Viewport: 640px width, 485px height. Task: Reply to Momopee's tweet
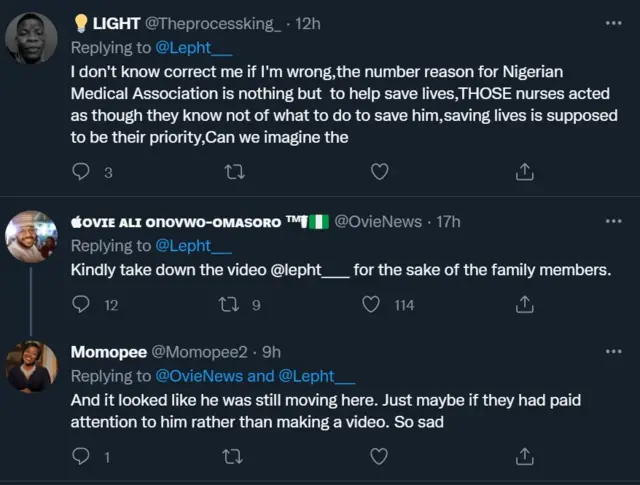pos(84,457)
